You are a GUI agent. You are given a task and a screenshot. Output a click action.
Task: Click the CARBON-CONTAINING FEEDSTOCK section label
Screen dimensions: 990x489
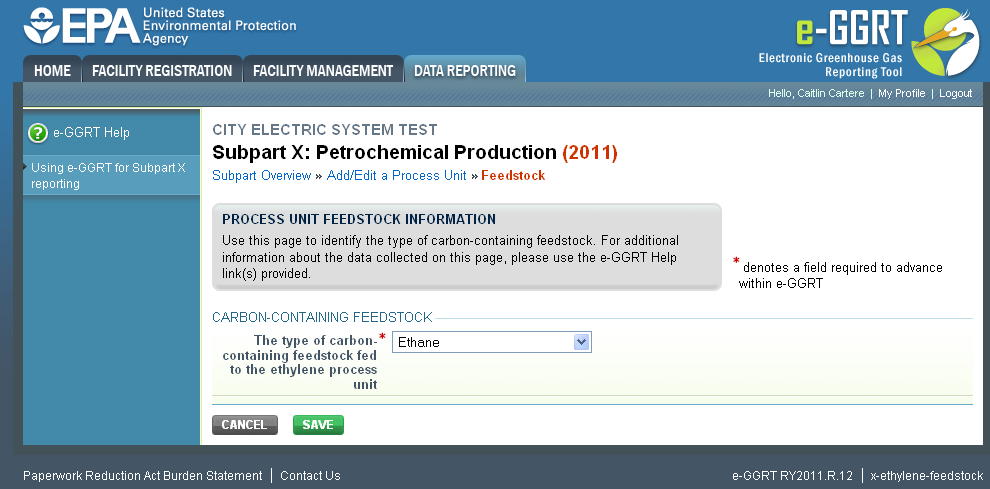(x=322, y=317)
